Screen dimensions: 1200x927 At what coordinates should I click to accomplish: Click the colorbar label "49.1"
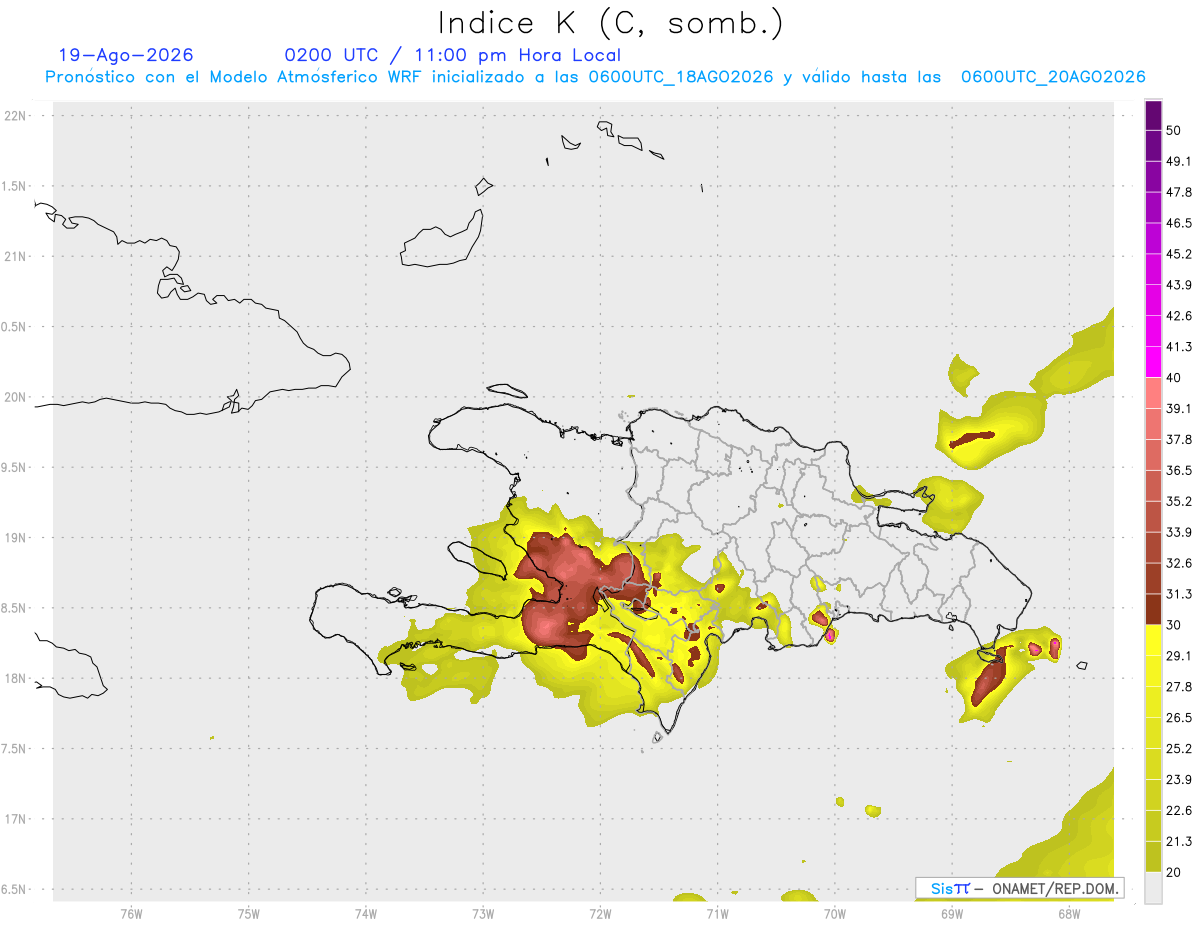[x=1179, y=162]
